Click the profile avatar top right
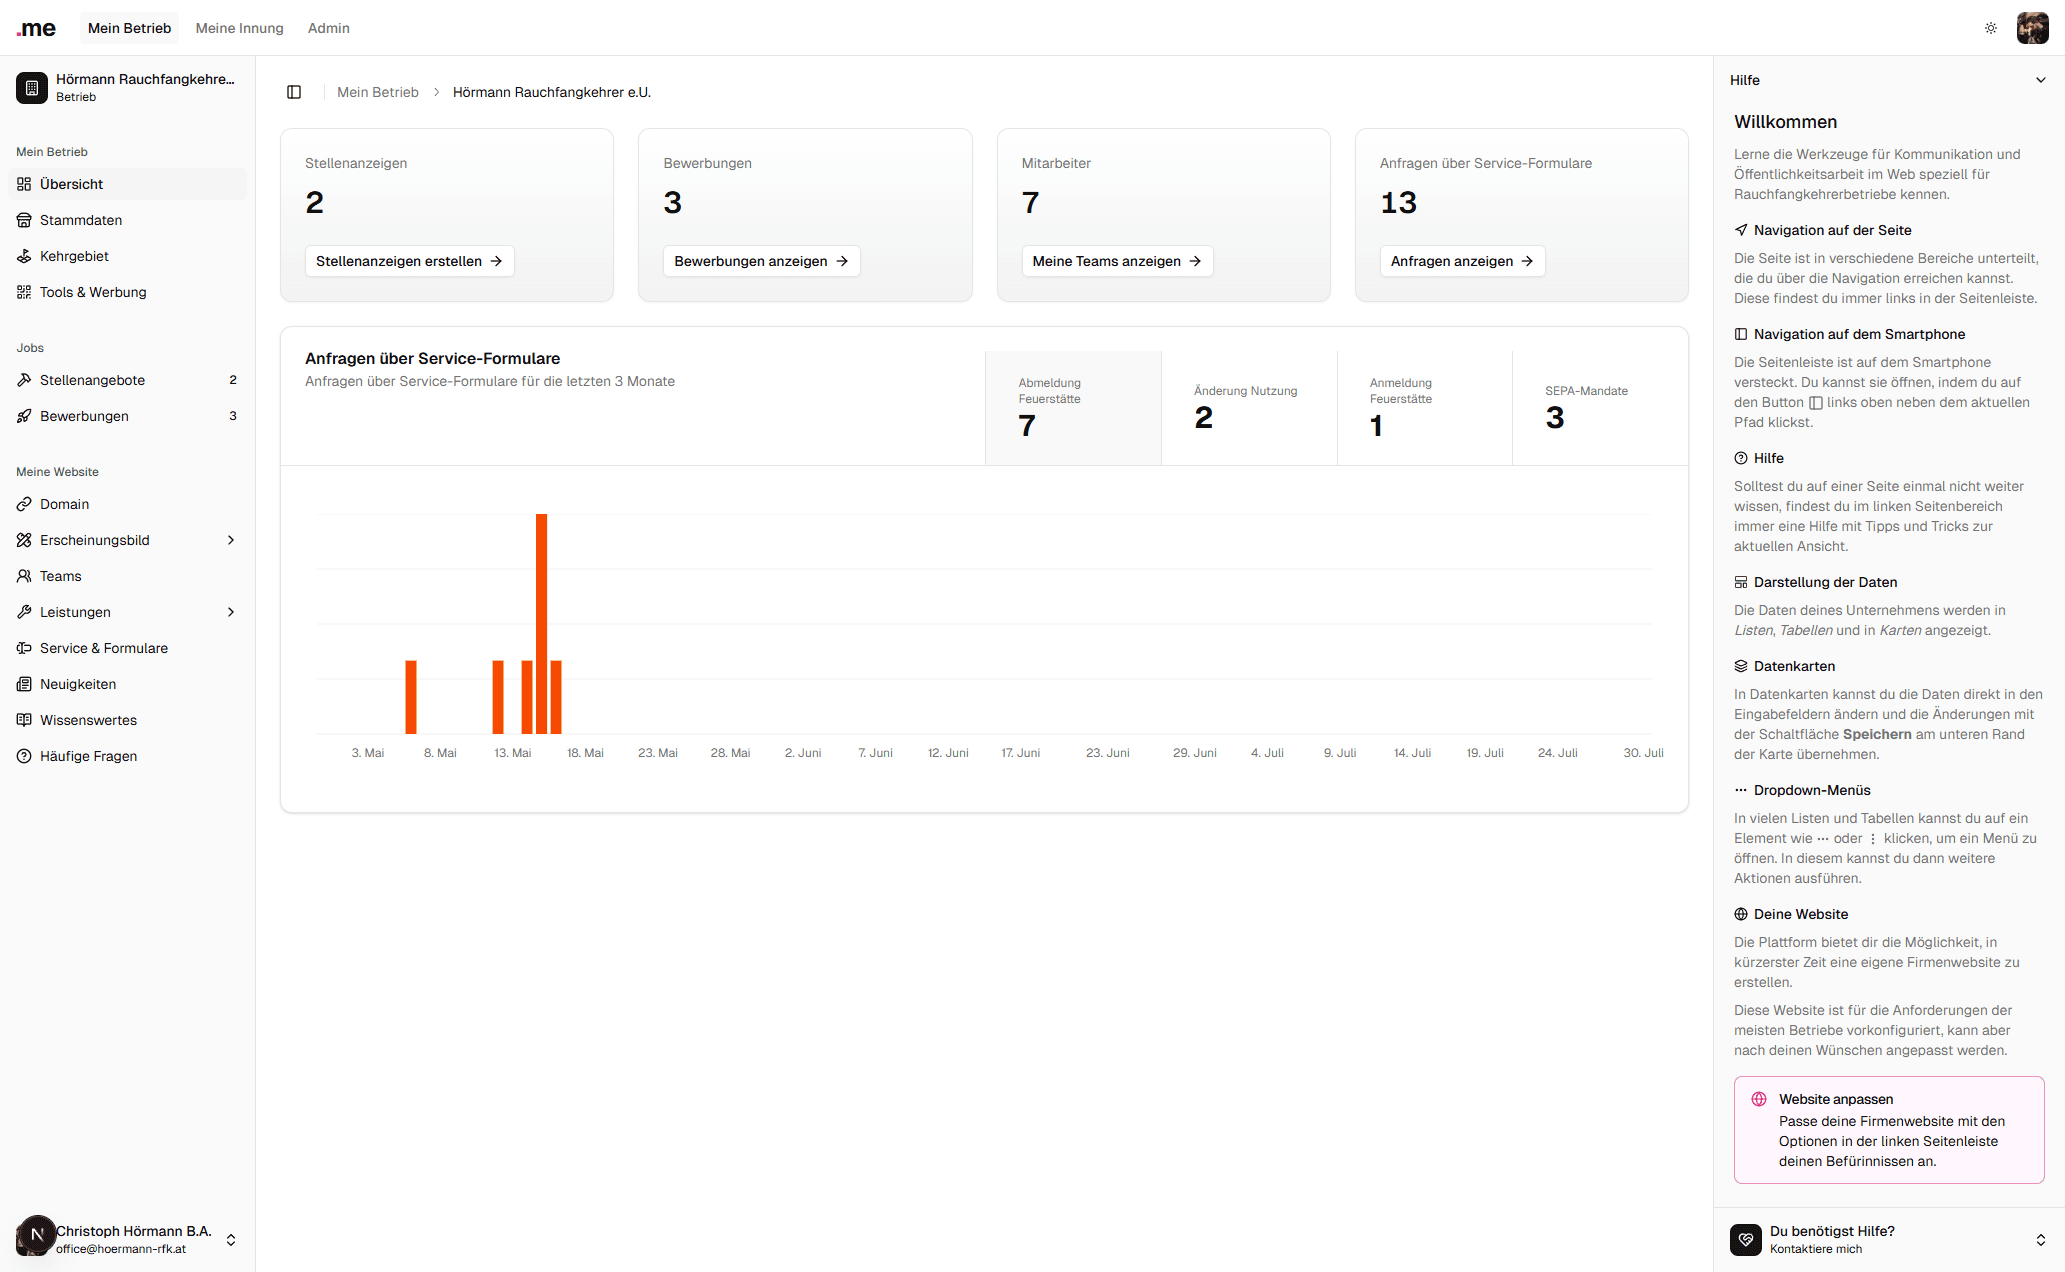Image resolution: width=2065 pixels, height=1272 pixels. [x=2033, y=28]
